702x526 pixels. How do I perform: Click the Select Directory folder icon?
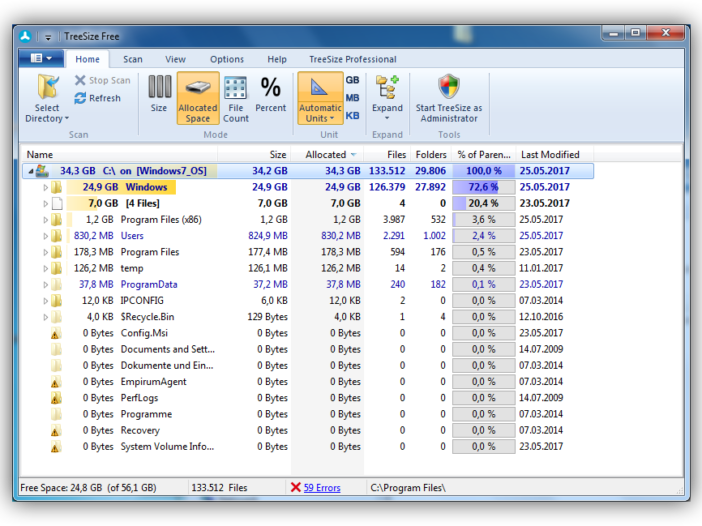click(x=47, y=87)
